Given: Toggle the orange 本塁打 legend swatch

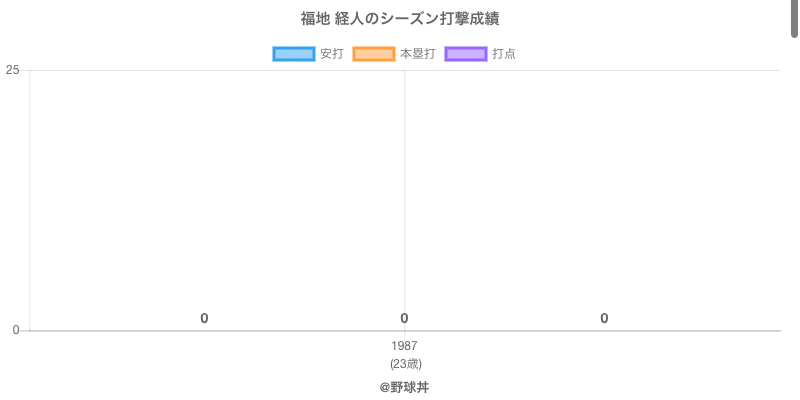Looking at the screenshot, I should tap(374, 54).
